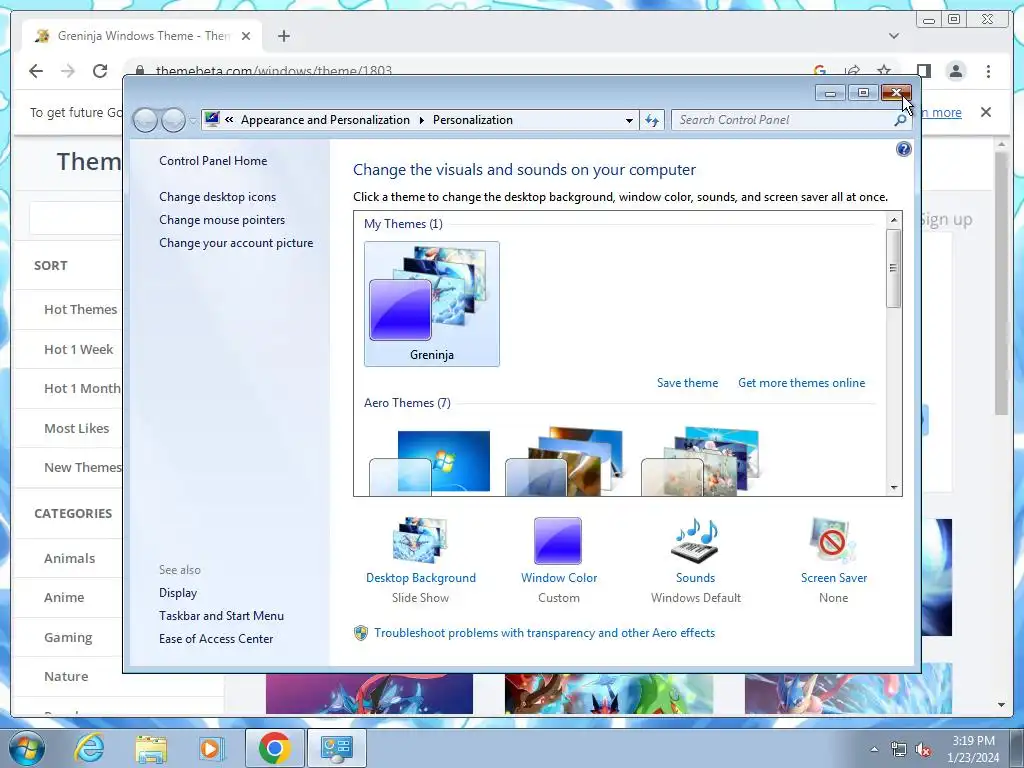Open the Desktop Background slide show icon
This screenshot has width=1024, height=768.
(421, 540)
